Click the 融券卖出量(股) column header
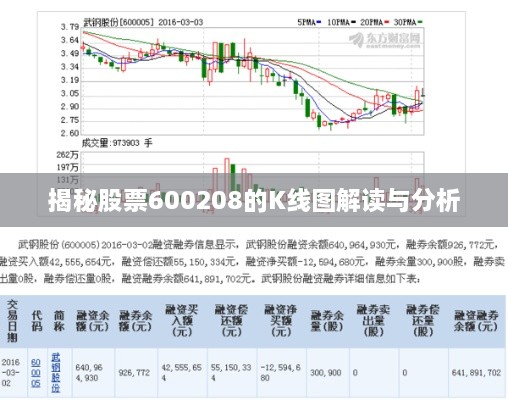Image resolution: width=508 pixels, height=400 pixels. [373, 321]
